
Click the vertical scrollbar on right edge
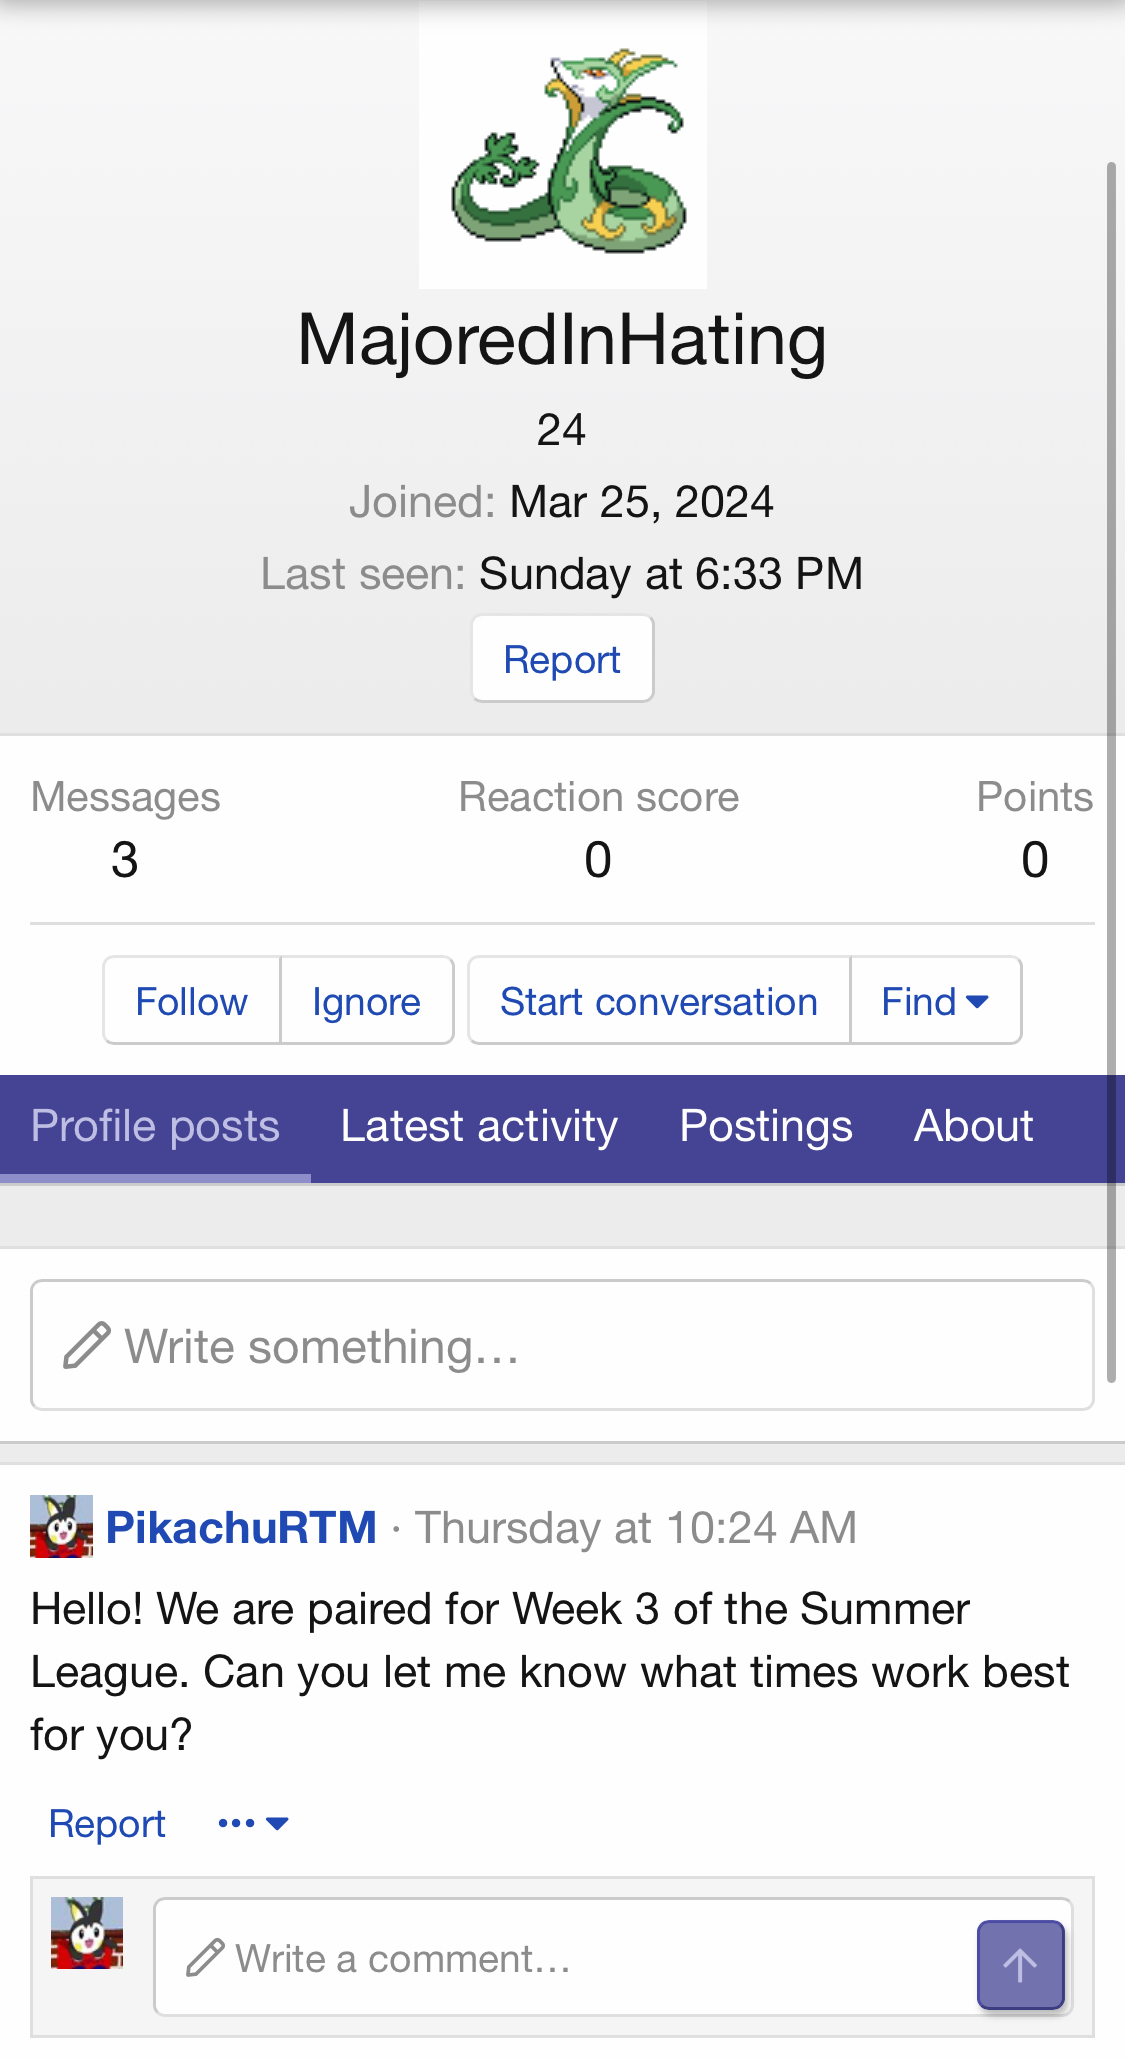(1111, 770)
